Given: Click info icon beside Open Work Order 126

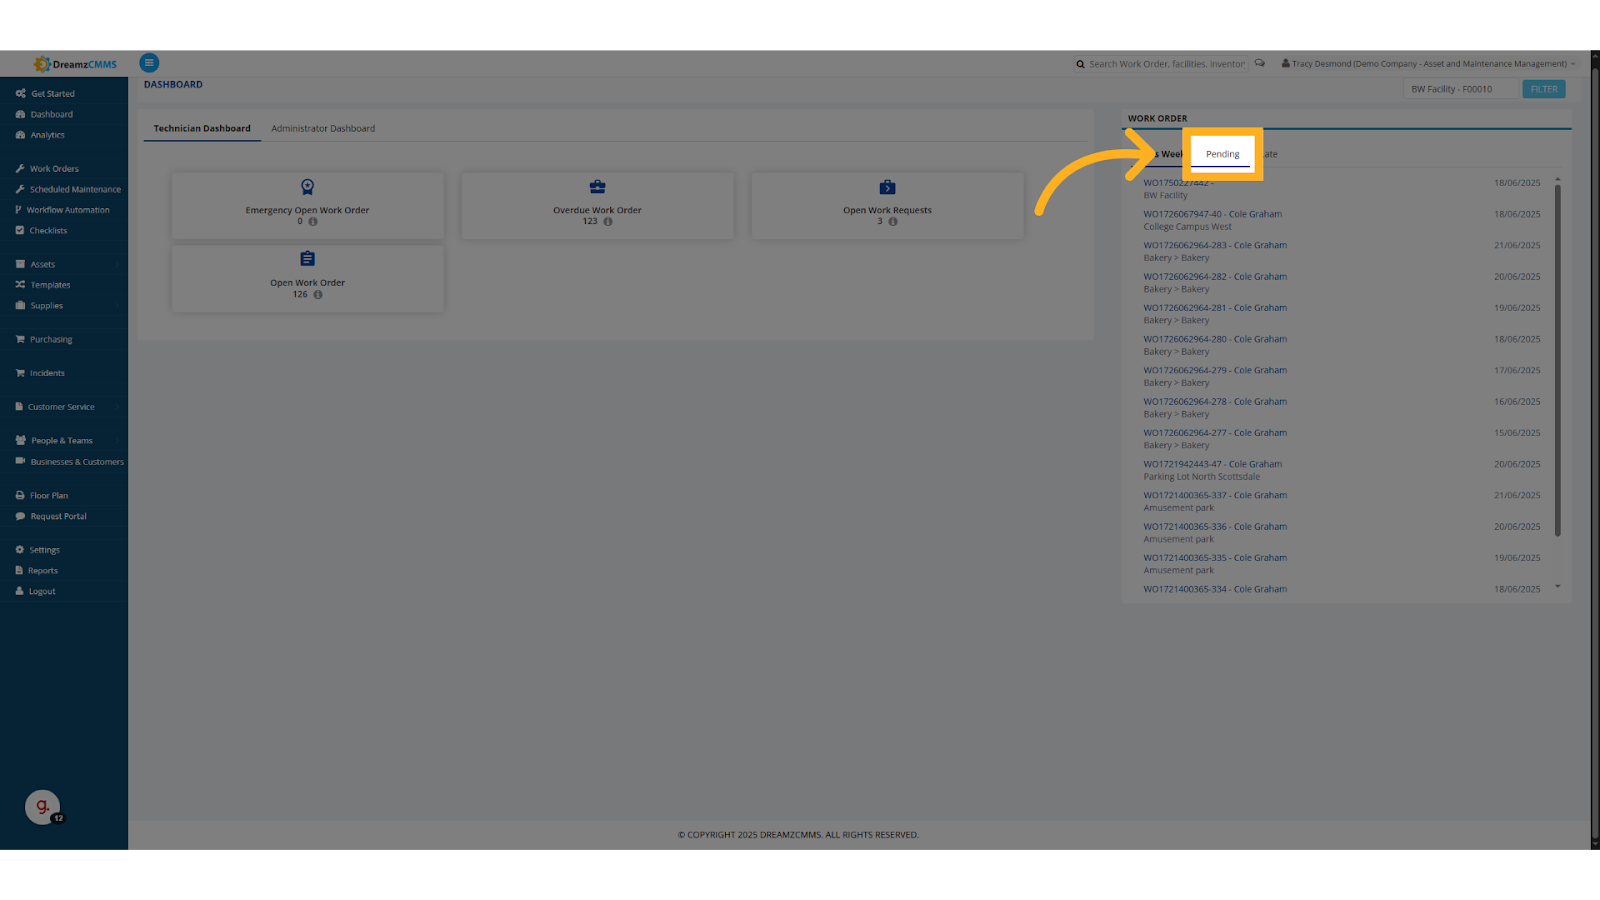Looking at the screenshot, I should coord(318,295).
